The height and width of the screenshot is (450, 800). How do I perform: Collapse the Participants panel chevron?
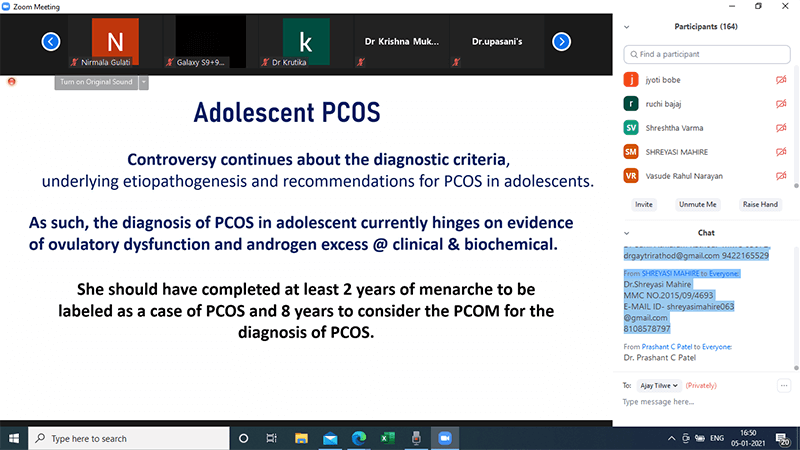pos(628,26)
